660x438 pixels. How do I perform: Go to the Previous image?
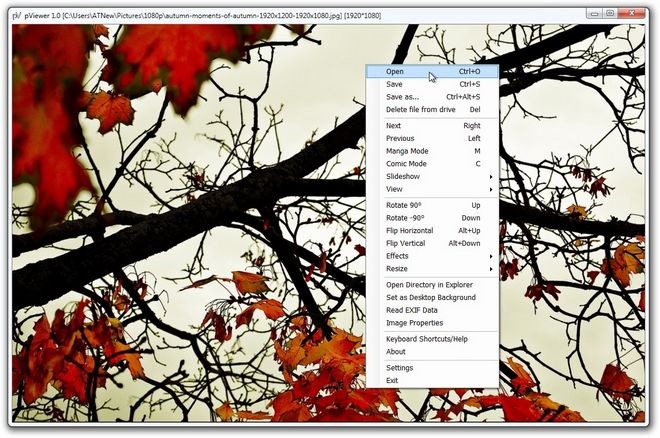click(x=400, y=139)
